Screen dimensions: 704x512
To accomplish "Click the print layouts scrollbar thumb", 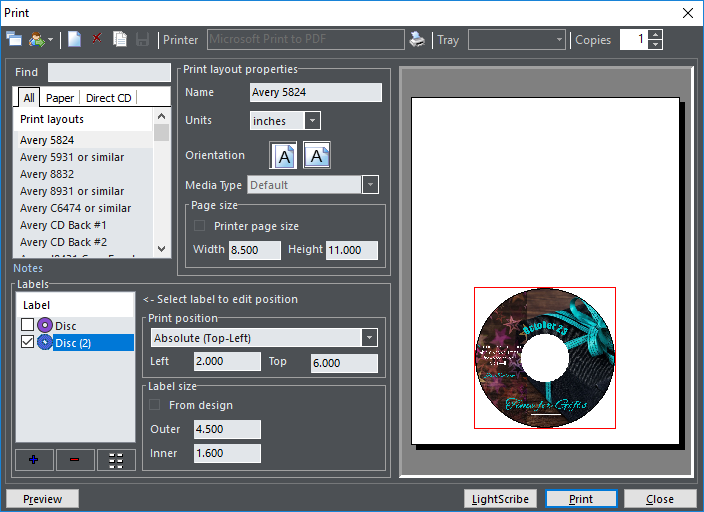I will pos(162,132).
